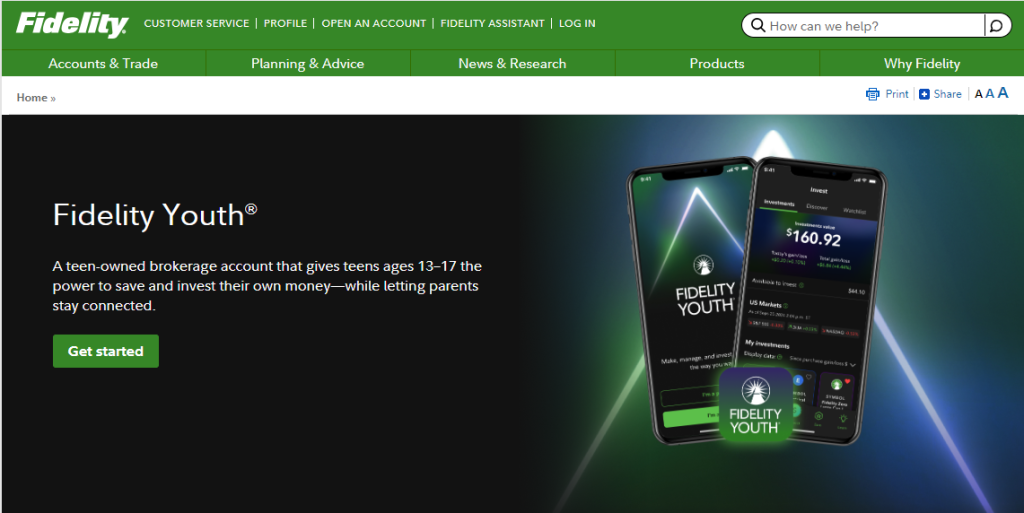Screen dimensions: 1024x513
Task: Go to Customer Service link
Action: click(197, 23)
